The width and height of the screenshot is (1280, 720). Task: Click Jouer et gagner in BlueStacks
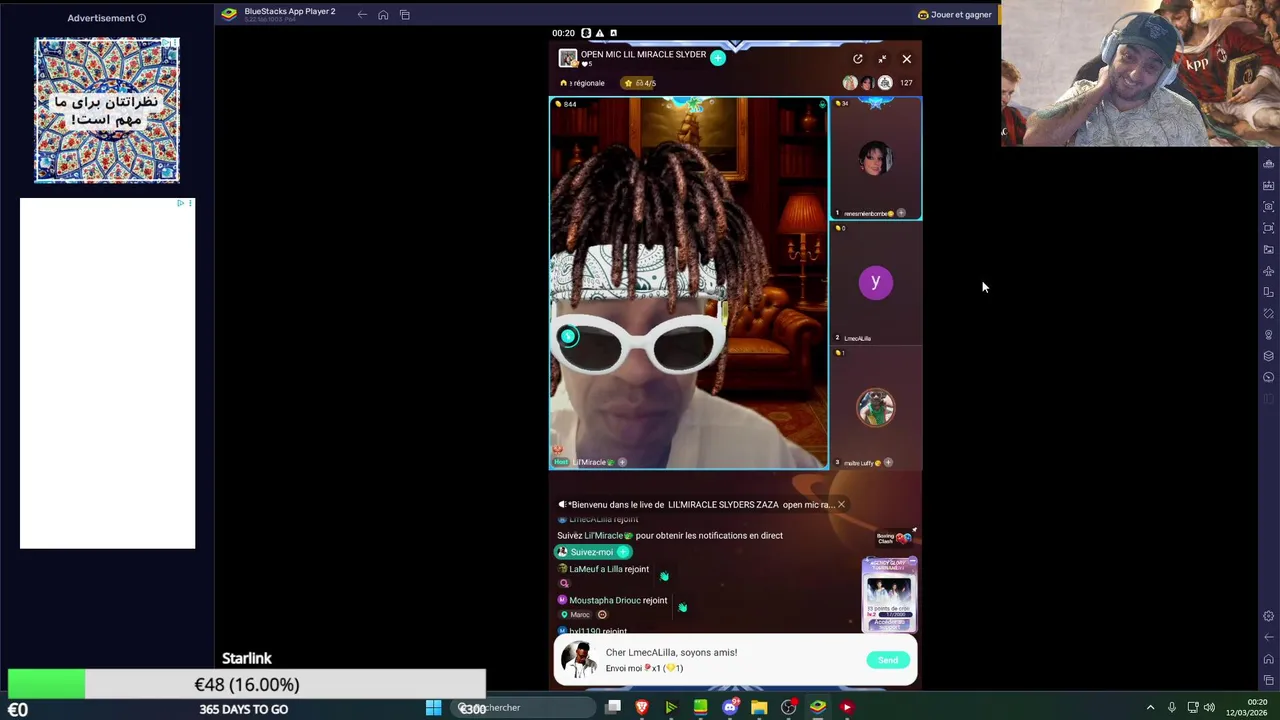click(x=955, y=15)
